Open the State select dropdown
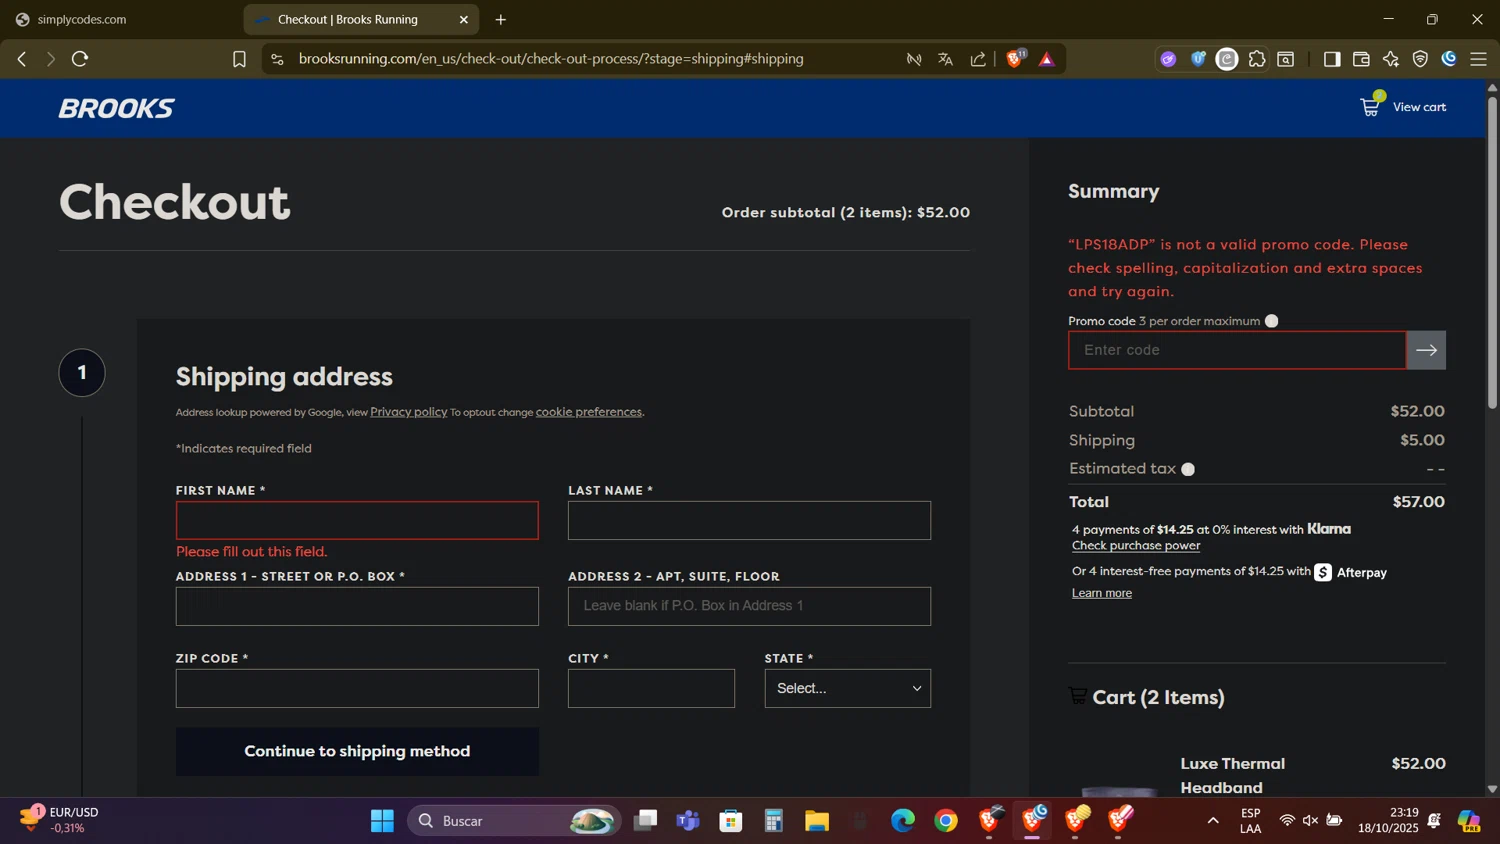This screenshot has height=844, width=1500. 847,688
